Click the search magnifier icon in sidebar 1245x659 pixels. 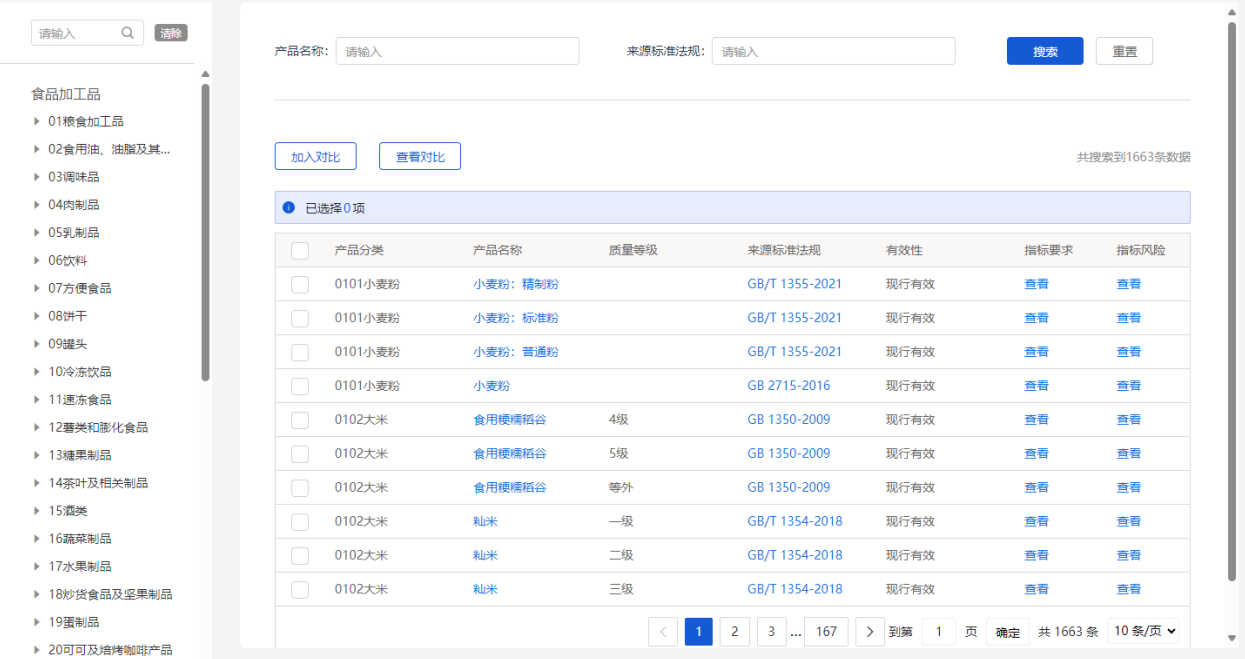(128, 33)
